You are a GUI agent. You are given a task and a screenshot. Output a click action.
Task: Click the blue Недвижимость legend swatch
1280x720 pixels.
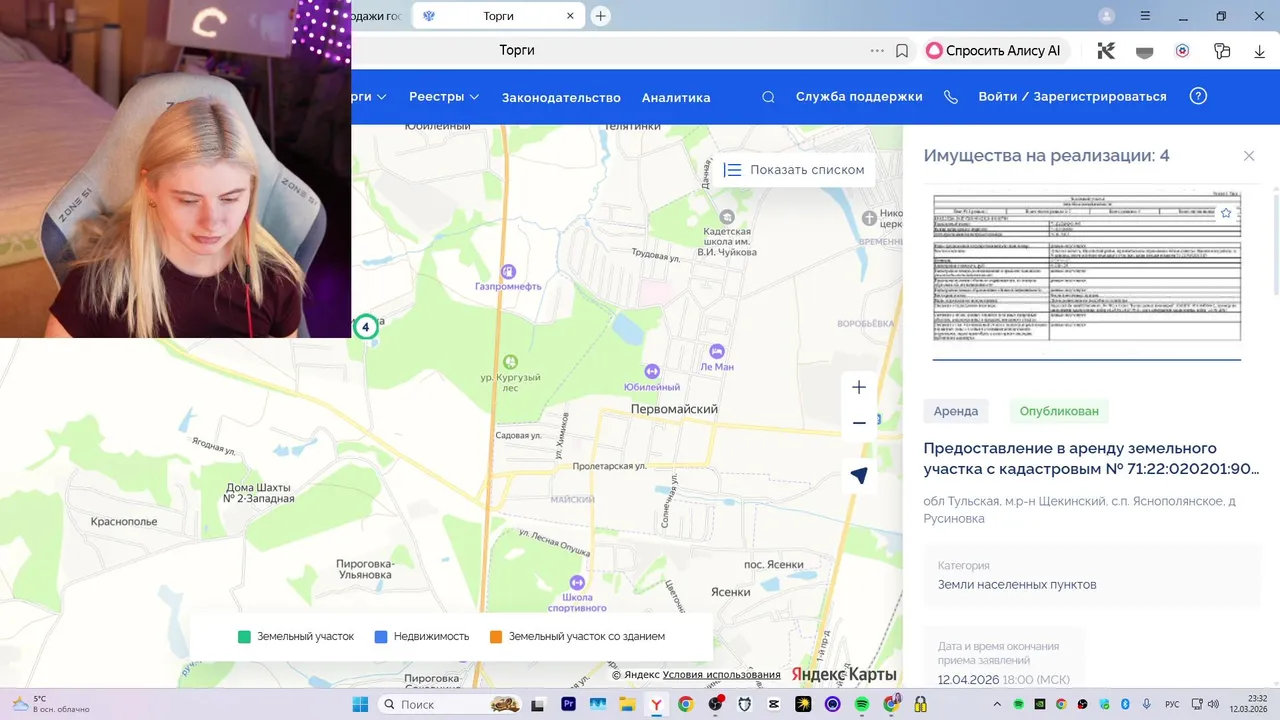point(380,637)
